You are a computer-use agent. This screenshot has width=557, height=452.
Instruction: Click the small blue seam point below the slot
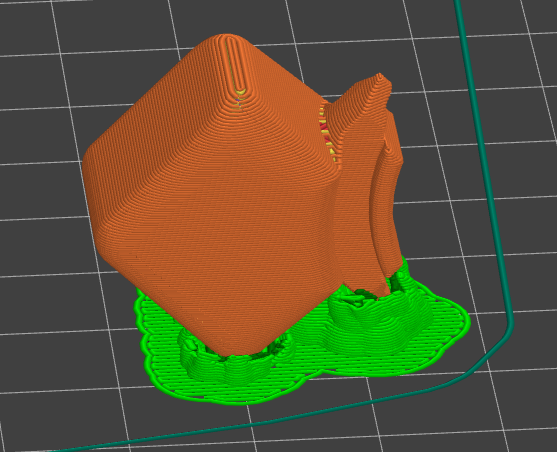click(238, 101)
